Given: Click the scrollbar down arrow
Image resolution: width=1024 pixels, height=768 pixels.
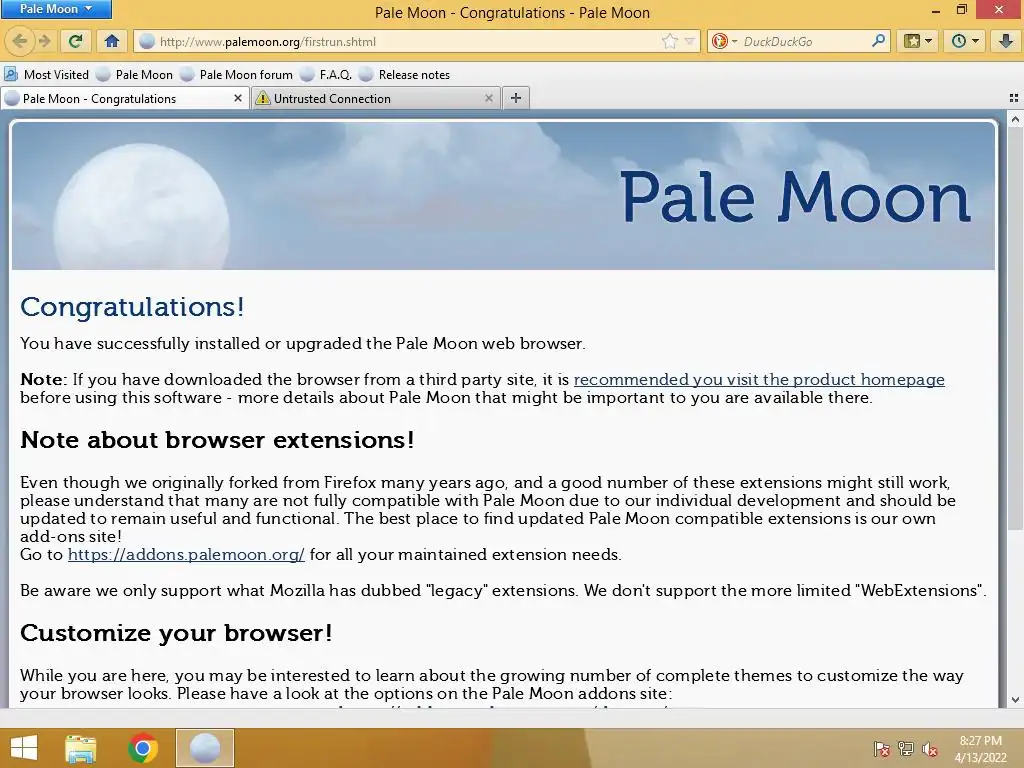Looking at the screenshot, I should click(x=1015, y=700).
